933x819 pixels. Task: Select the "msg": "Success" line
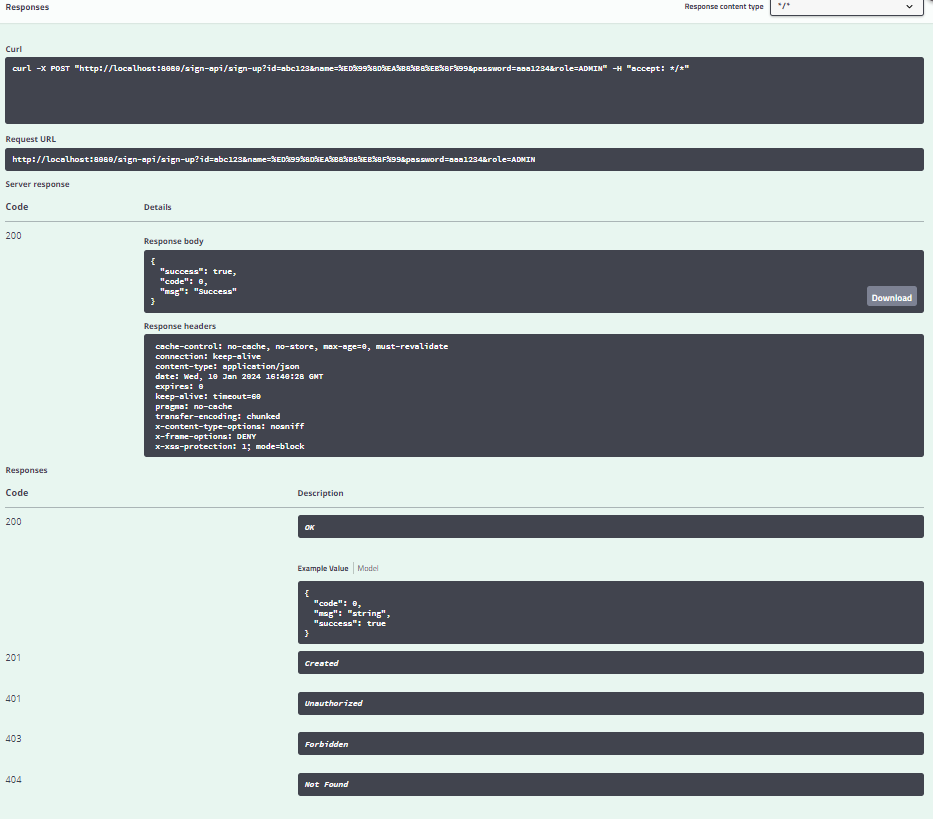[198, 292]
